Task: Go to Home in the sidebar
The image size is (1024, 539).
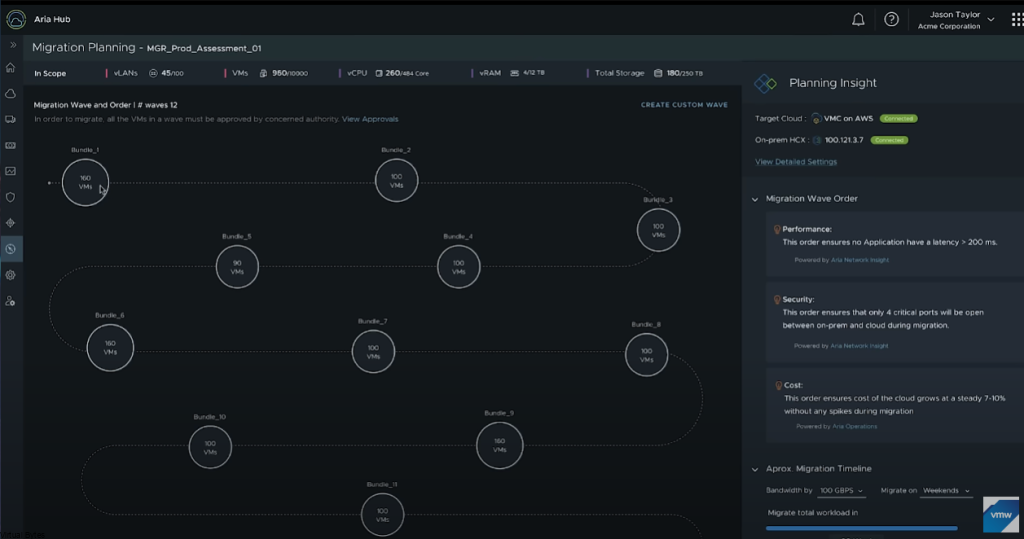Action: [10, 68]
